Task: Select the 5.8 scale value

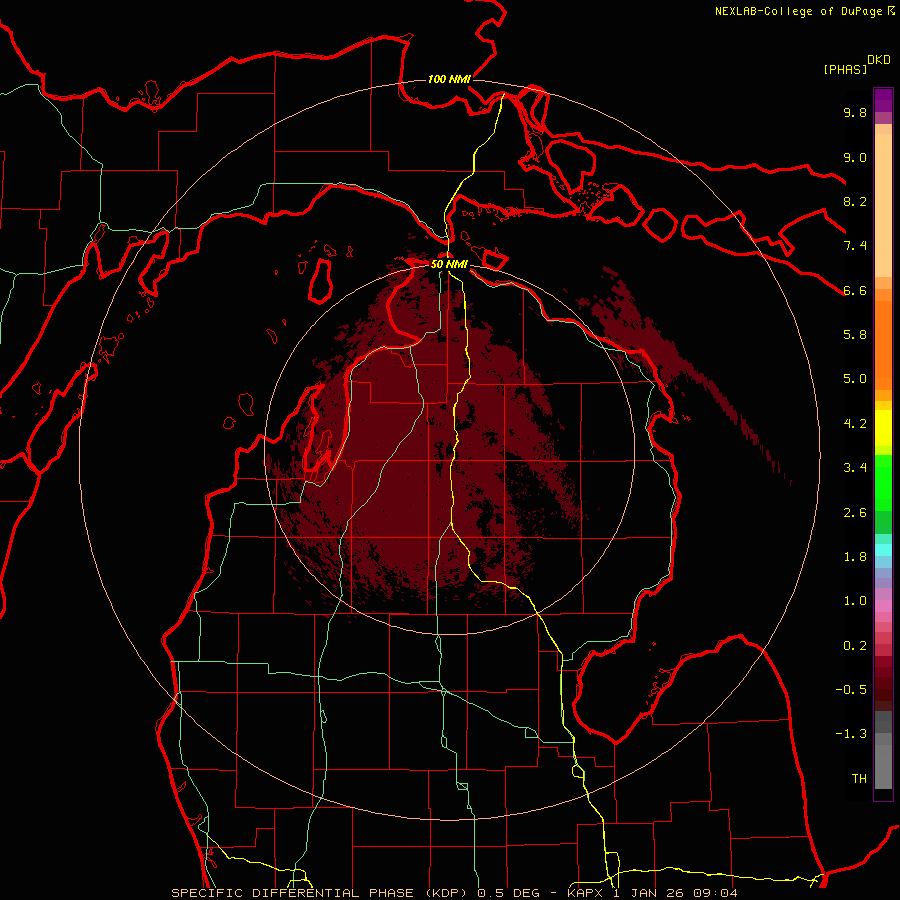Action: pos(855,334)
